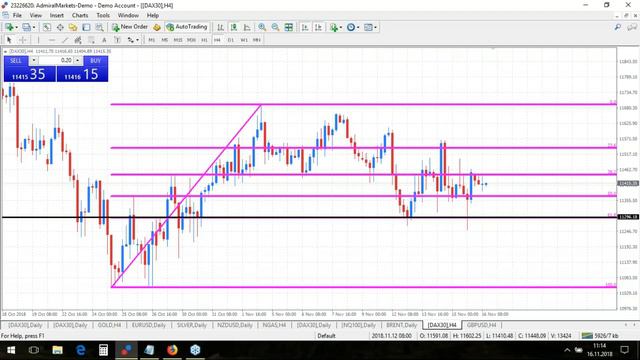Select the Text Label tool
640x360 pixels.
coord(117,40)
